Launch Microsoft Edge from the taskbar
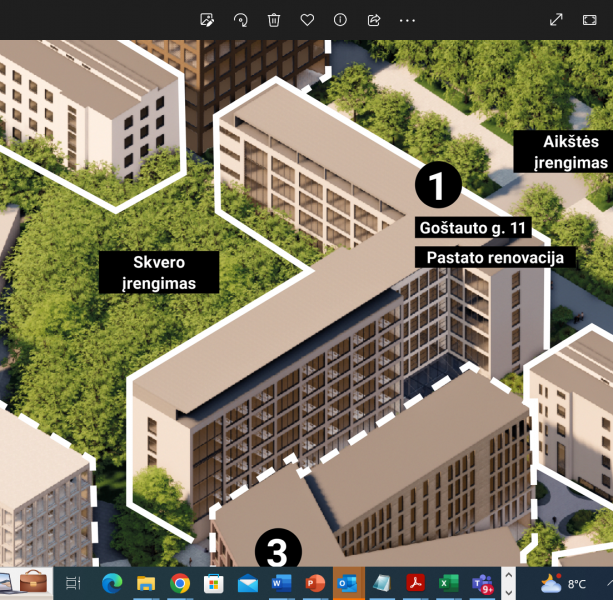613x600 pixels. (x=112, y=584)
